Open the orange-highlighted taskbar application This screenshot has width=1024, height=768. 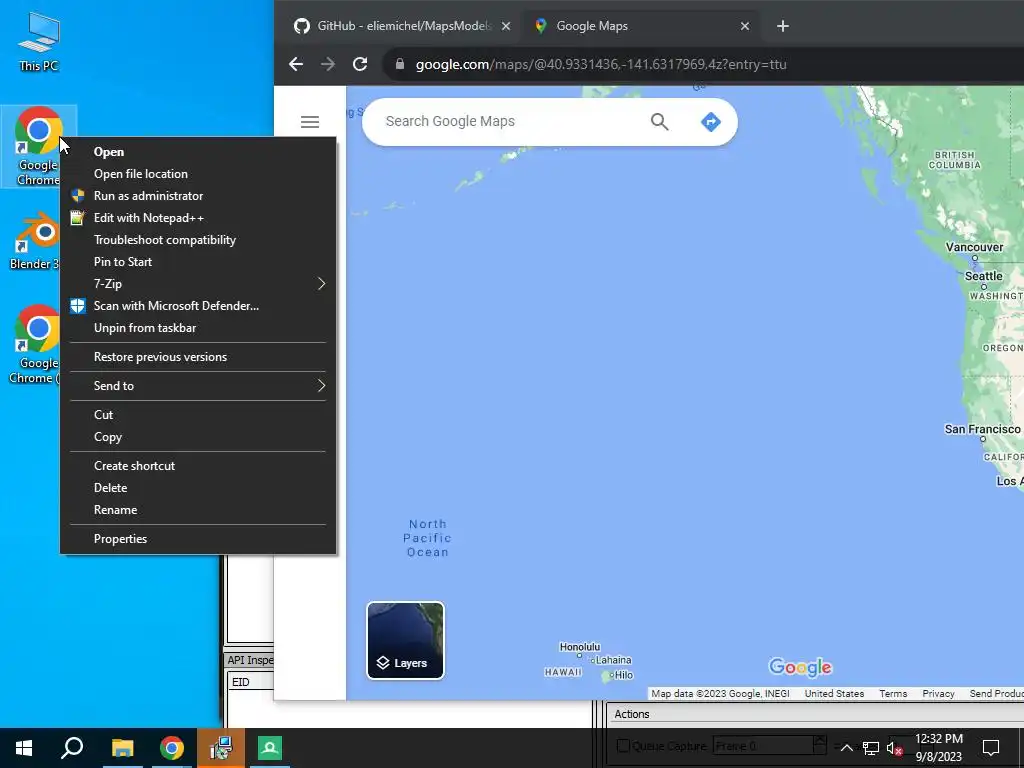(x=221, y=748)
